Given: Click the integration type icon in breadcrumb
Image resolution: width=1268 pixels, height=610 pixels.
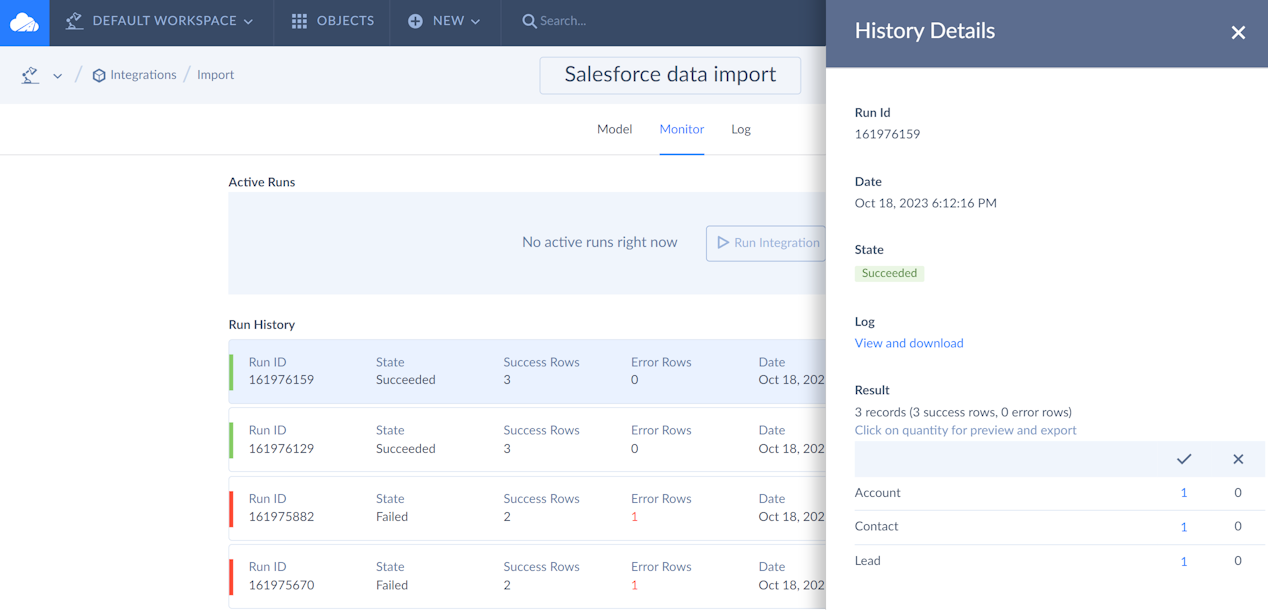Looking at the screenshot, I should pos(31,75).
